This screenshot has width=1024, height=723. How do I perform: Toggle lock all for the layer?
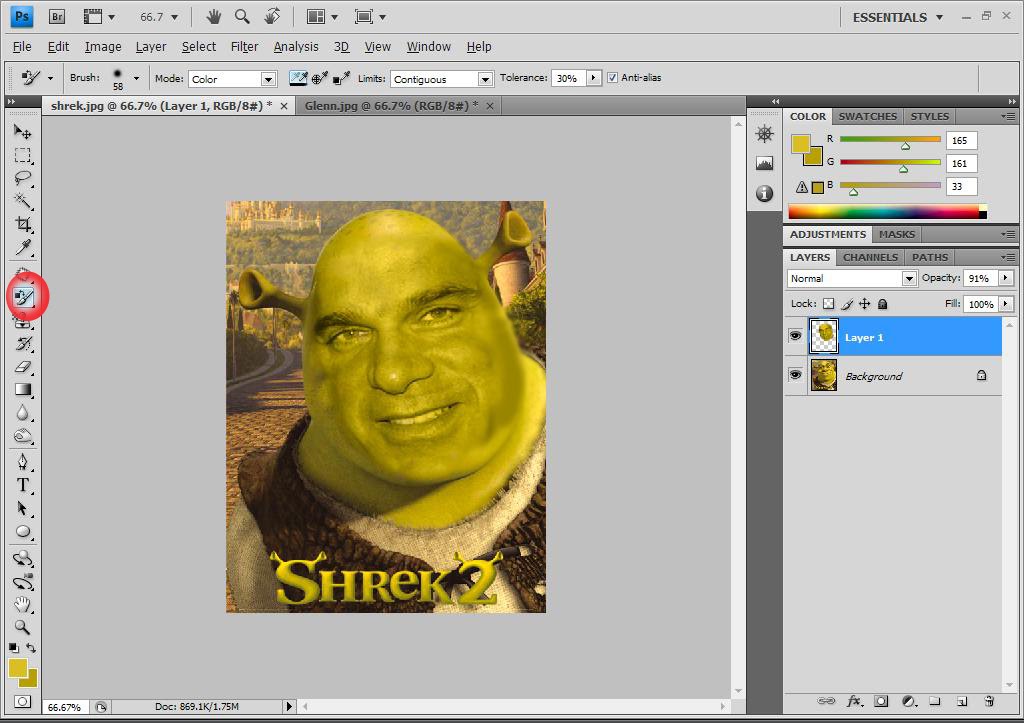[882, 304]
